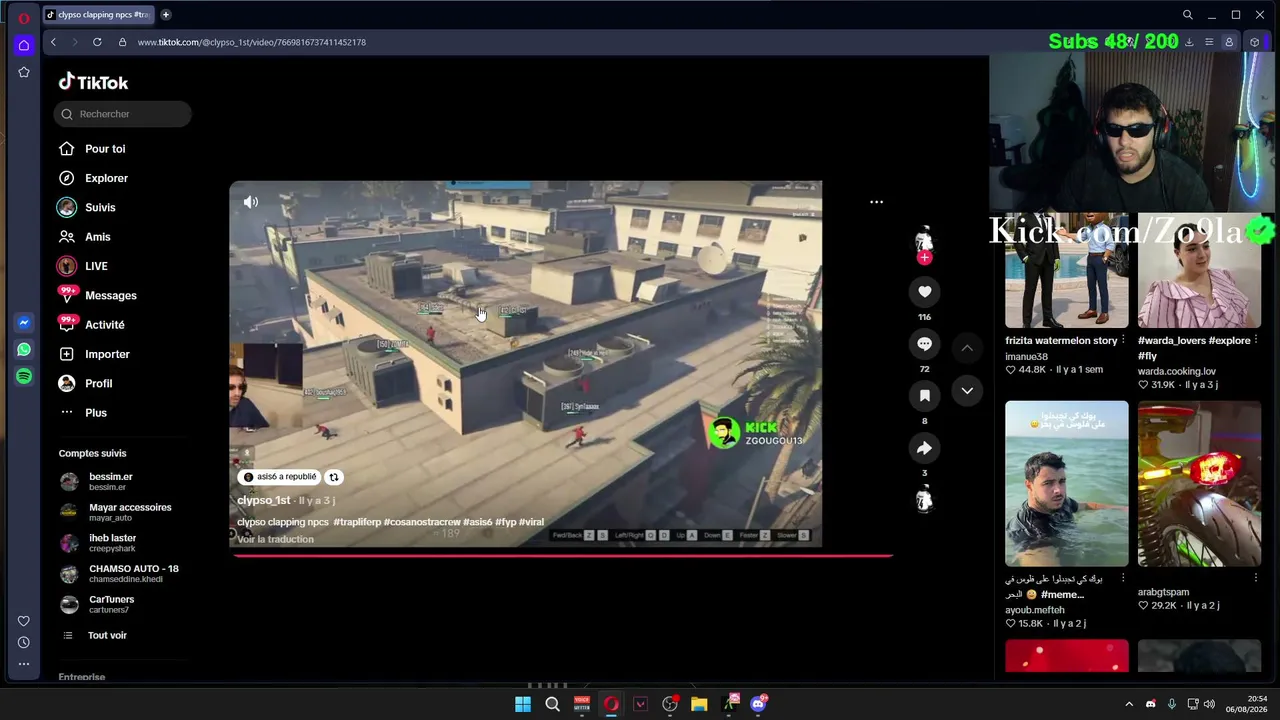Screen dimensions: 1280x720
Task: Open the Opera sidebar three-dot setup
Action: (x=24, y=664)
